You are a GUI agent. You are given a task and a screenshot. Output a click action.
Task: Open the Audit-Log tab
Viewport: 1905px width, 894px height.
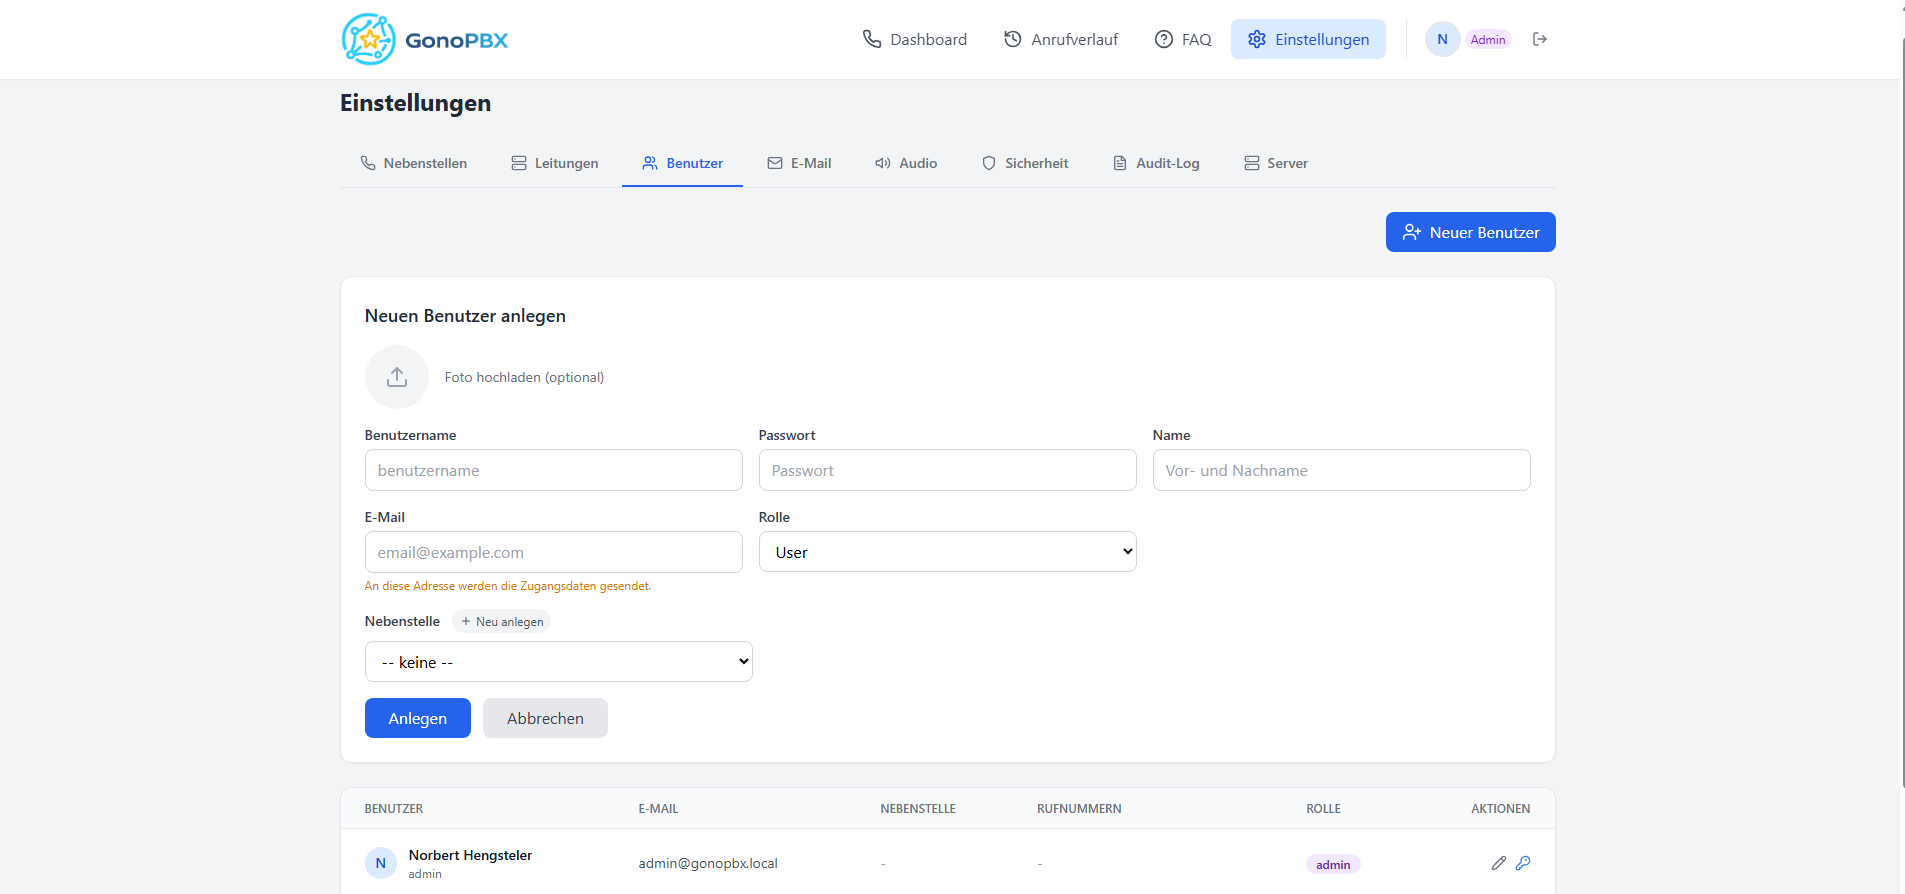point(1156,163)
